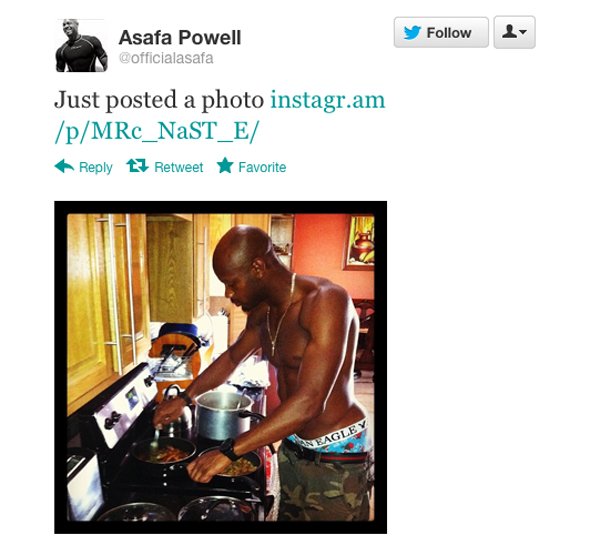590x545 pixels.
Task: Click the Reply arrow icon
Action: 64,166
